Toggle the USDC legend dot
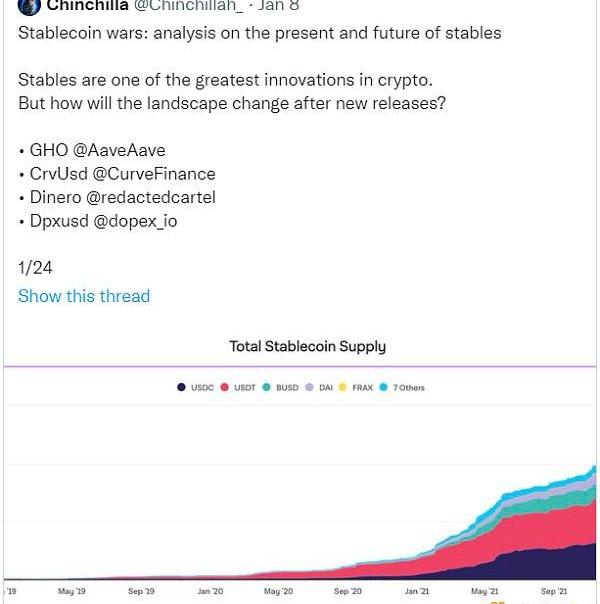 tap(181, 388)
